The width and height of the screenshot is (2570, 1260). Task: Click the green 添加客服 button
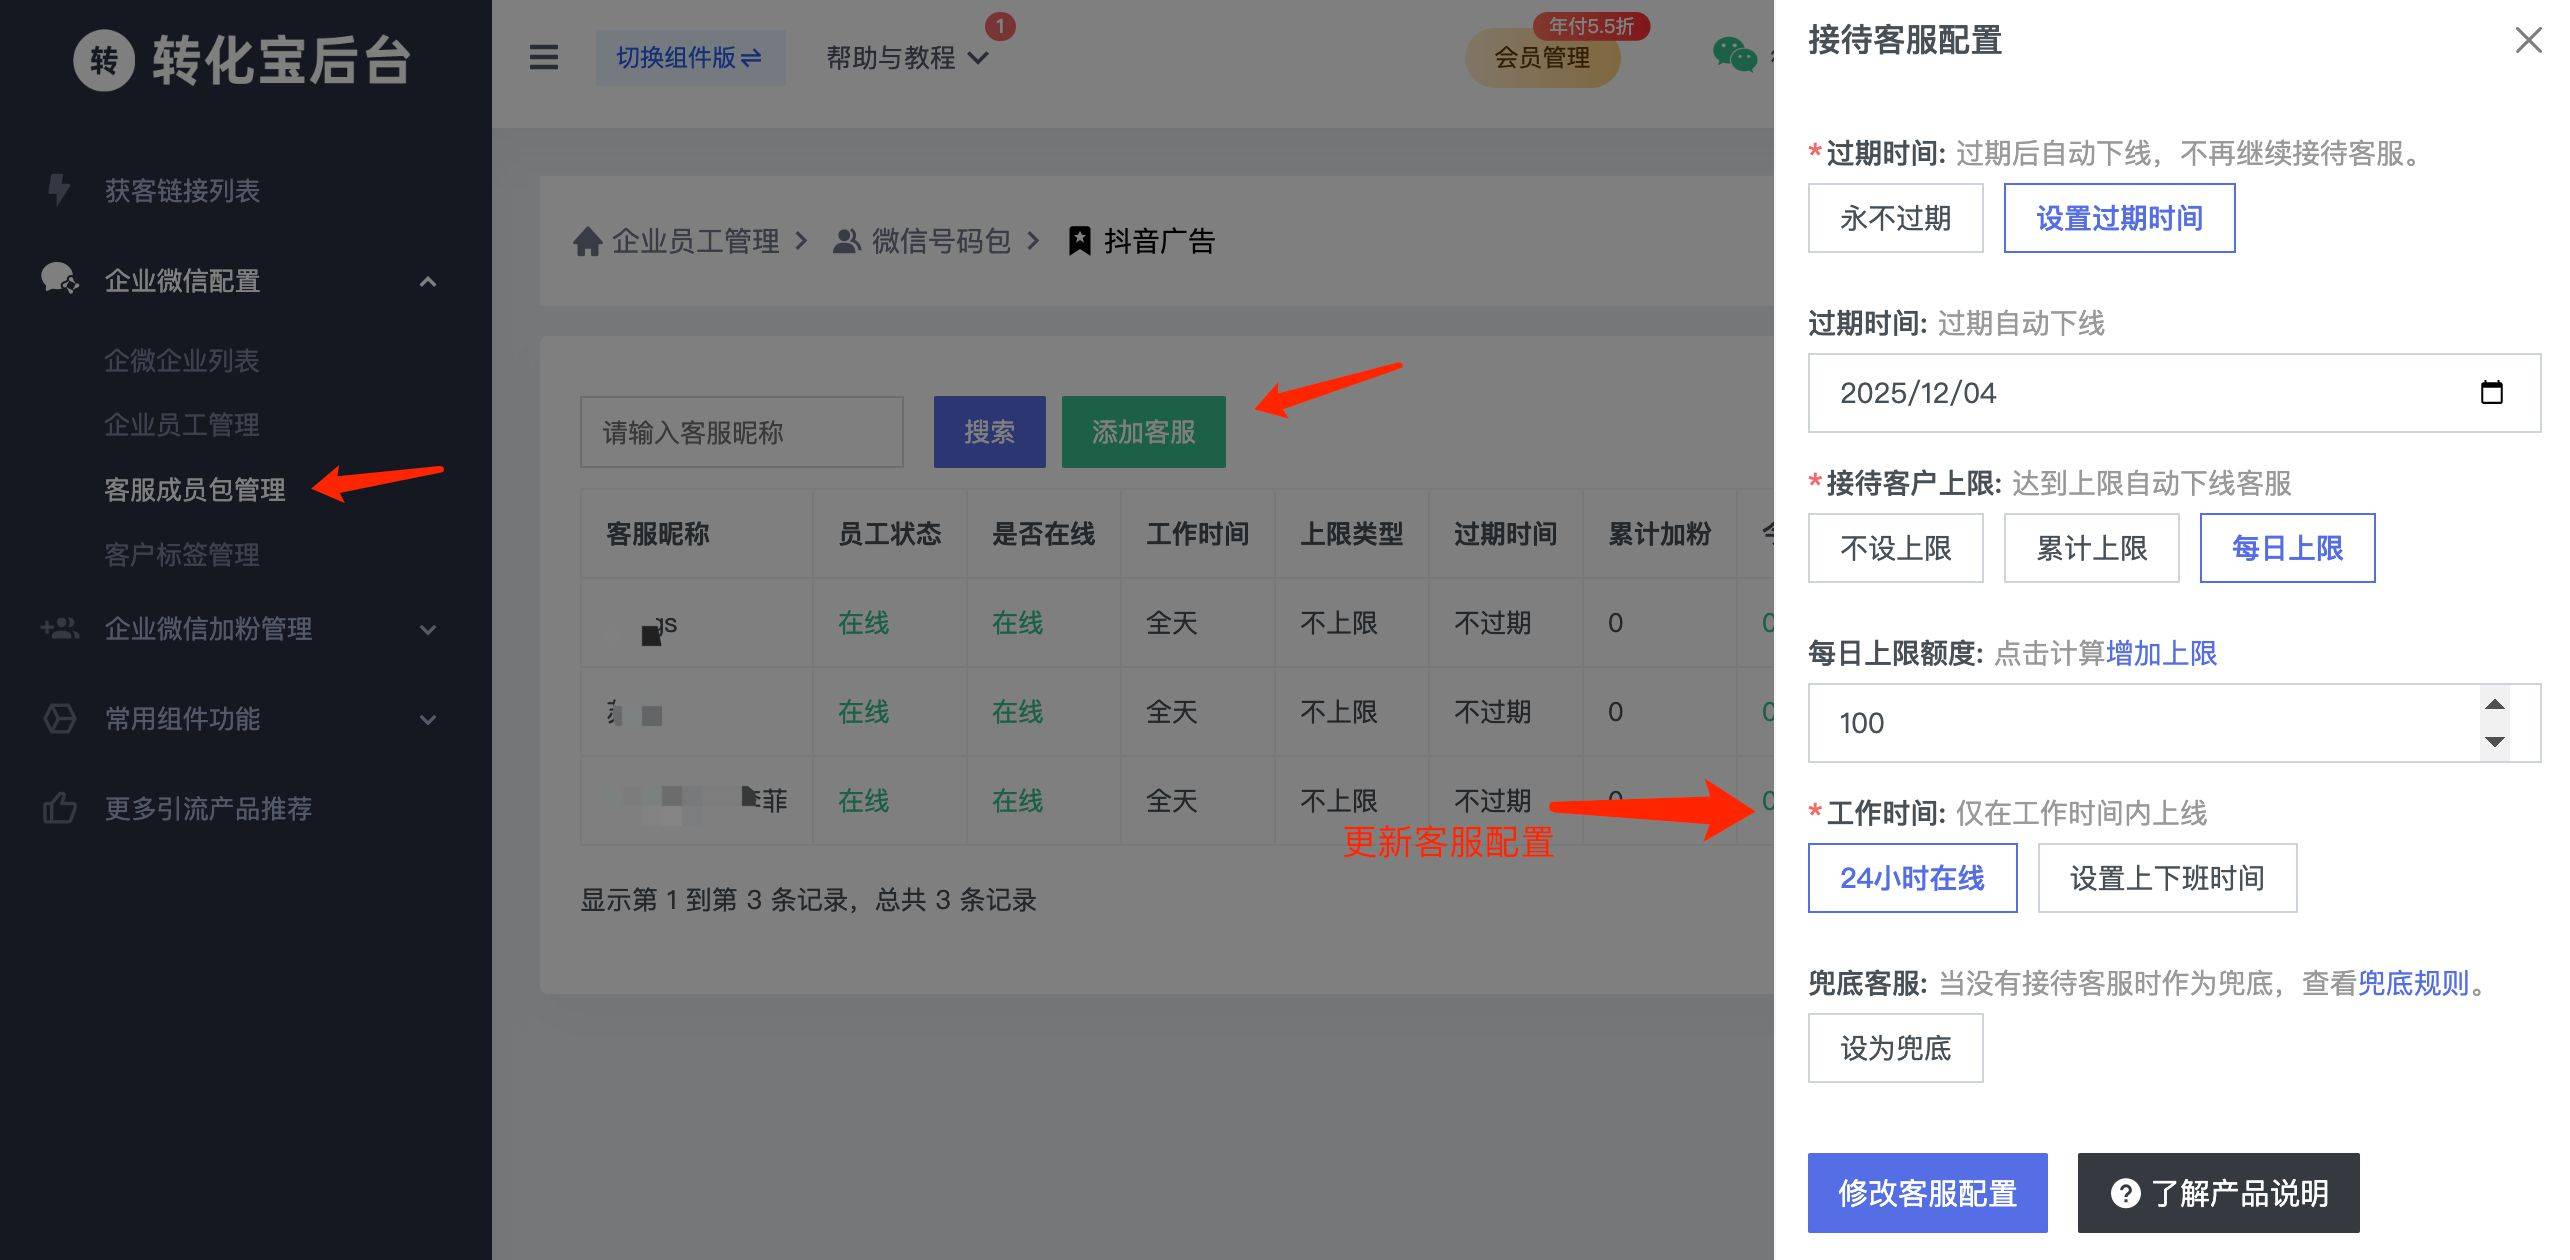click(1143, 432)
